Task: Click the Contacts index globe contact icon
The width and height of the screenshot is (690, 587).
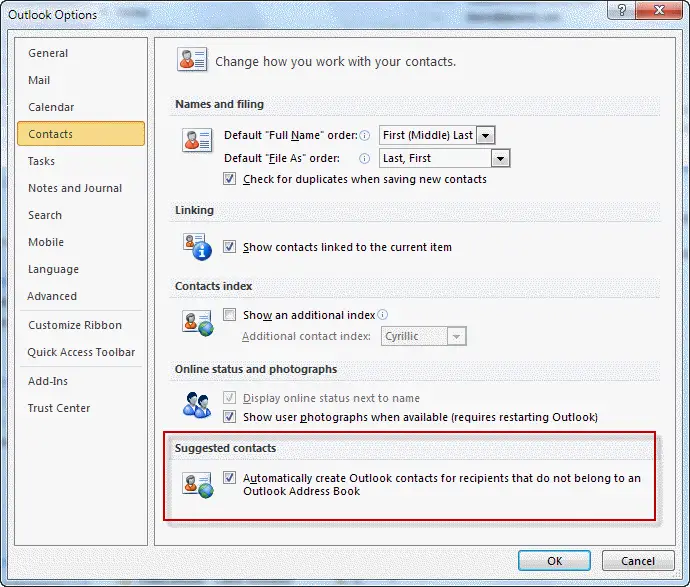Action: [x=198, y=323]
